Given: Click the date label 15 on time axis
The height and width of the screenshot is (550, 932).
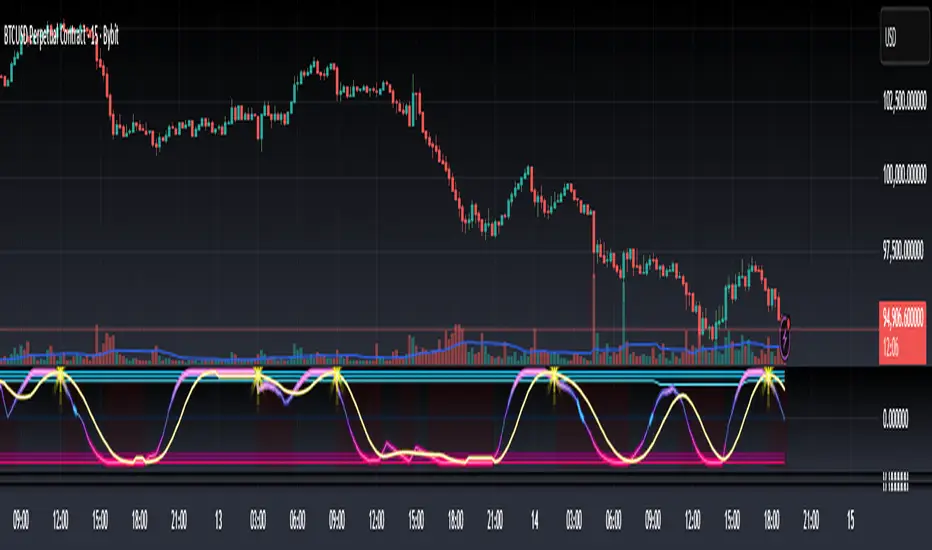Looking at the screenshot, I should coord(851,520).
